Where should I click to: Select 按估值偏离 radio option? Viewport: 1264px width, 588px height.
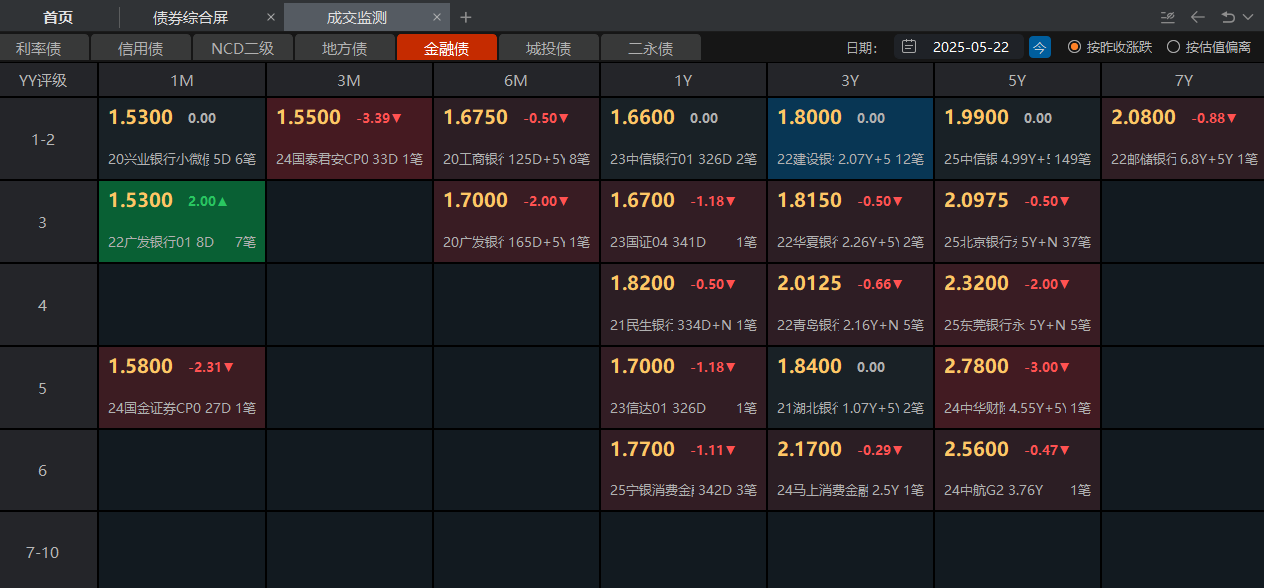[x=1173, y=47]
